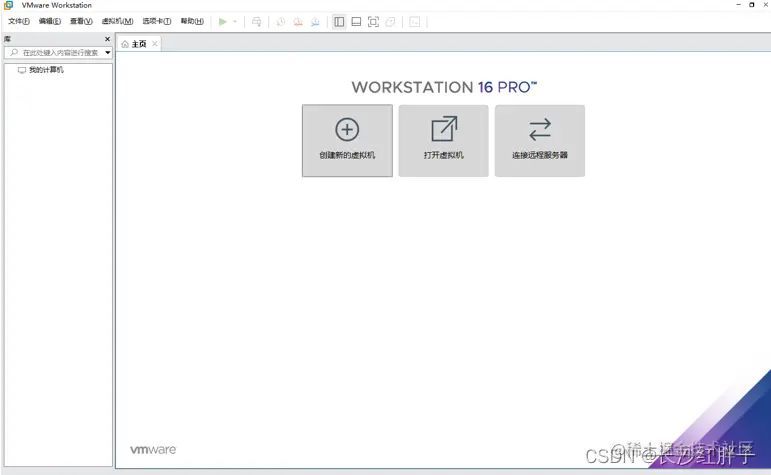This screenshot has height=475, width=771.
Task: Open the 查看(V) menu
Action: tap(81, 21)
